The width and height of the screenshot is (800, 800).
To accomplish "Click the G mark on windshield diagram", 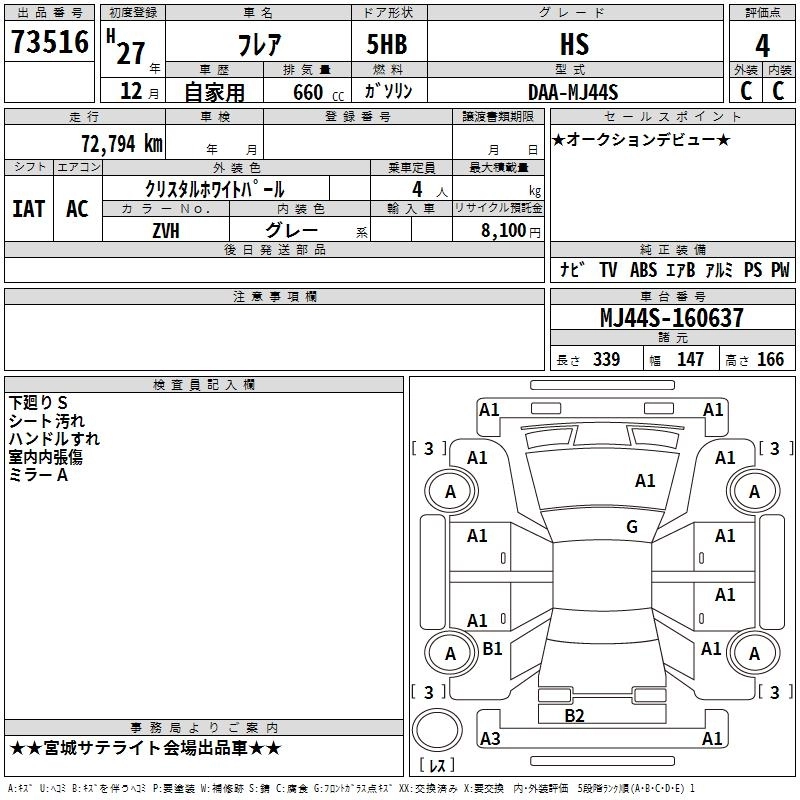I will (632, 527).
